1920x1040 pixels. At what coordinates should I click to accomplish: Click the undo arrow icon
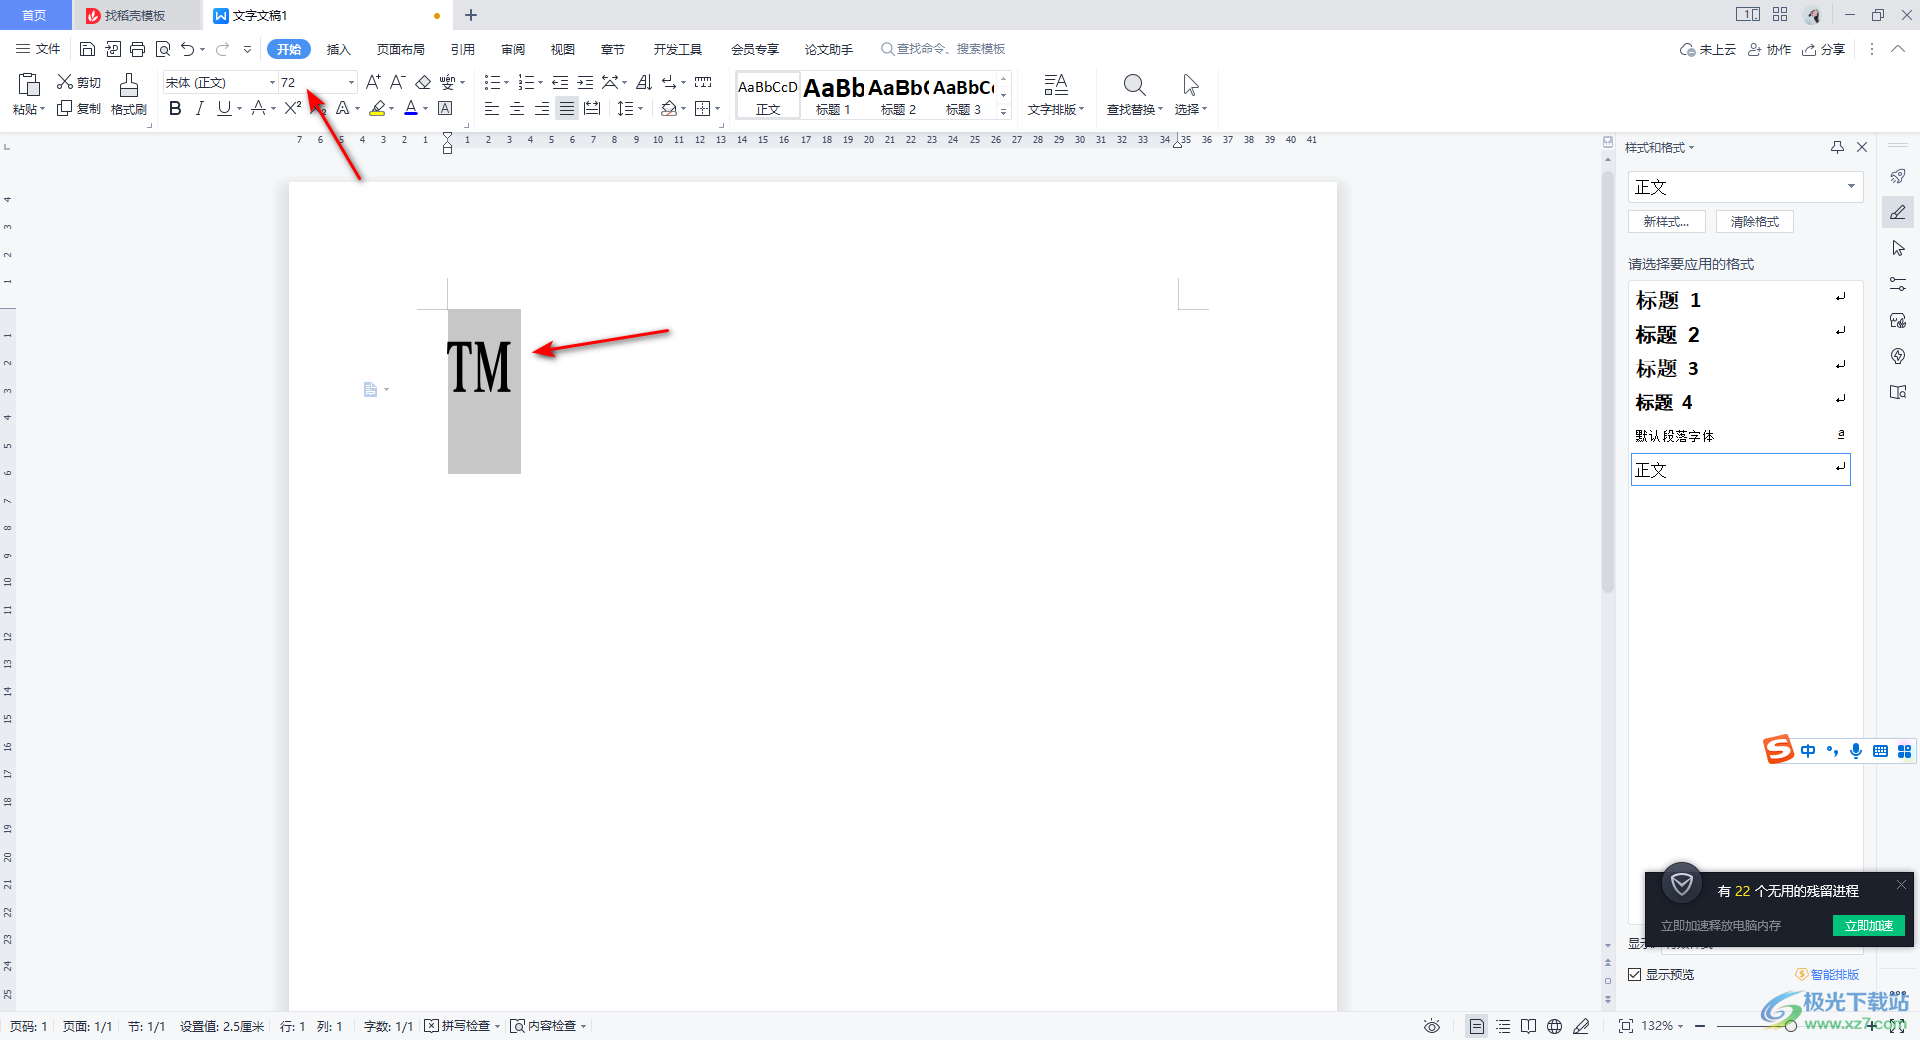(x=187, y=49)
